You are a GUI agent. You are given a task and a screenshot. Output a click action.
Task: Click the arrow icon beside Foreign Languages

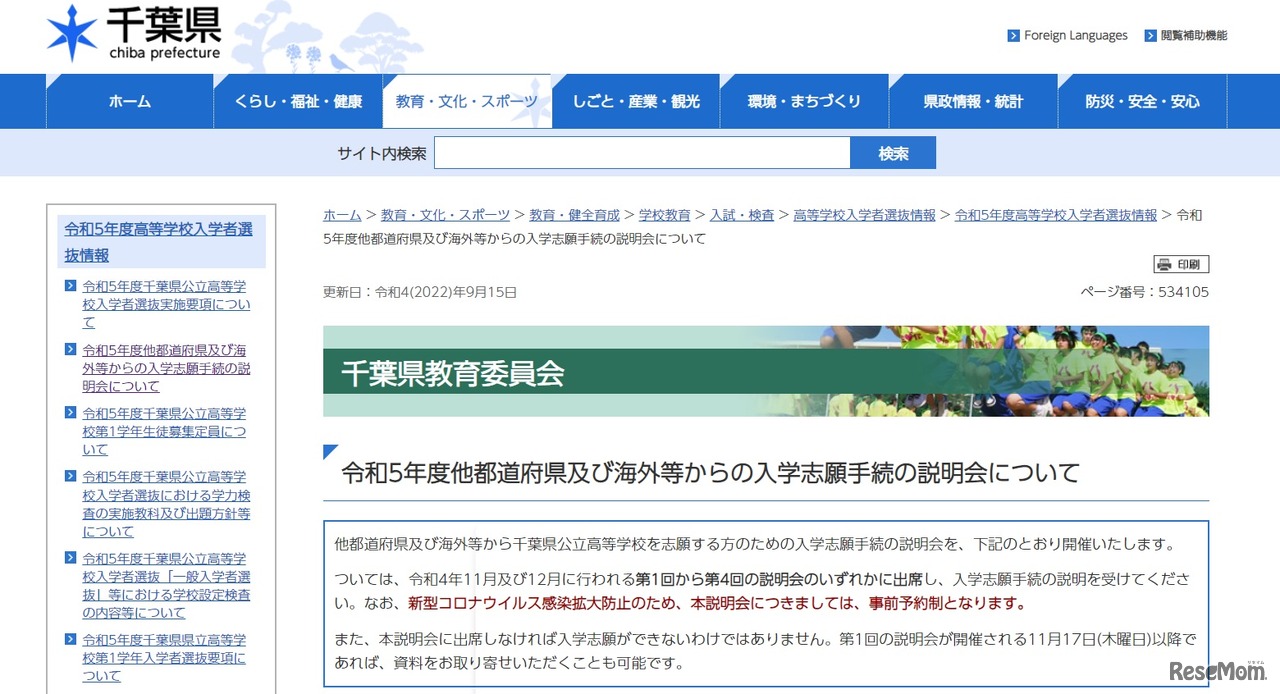(1014, 36)
